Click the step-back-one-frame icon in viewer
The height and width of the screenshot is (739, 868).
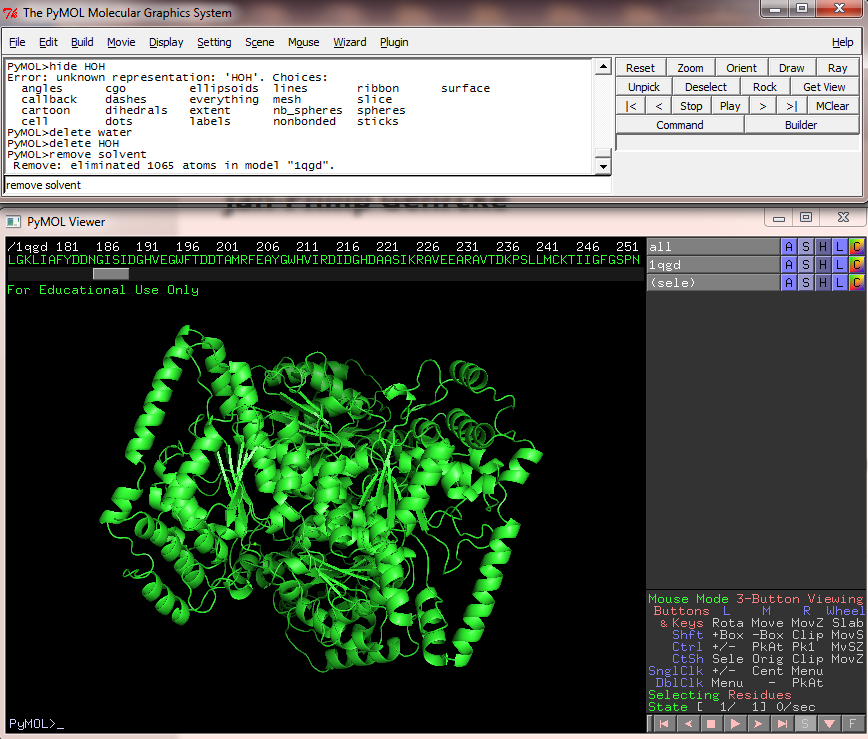[x=688, y=724]
